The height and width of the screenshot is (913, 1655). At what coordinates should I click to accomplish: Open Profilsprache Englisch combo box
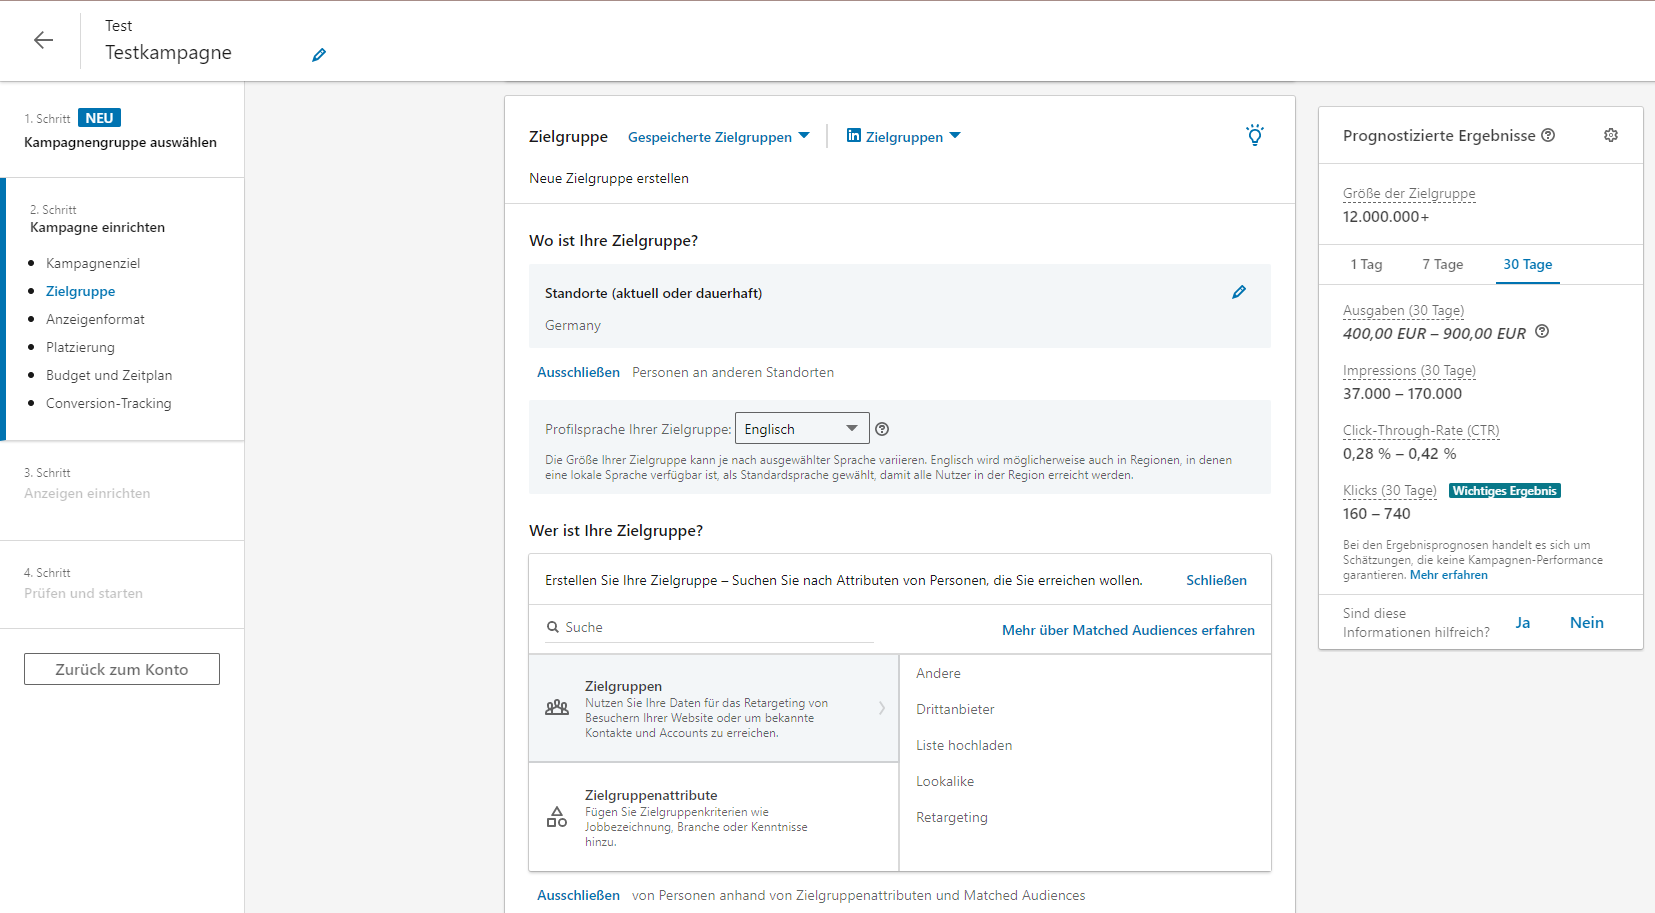pyautogui.click(x=802, y=428)
